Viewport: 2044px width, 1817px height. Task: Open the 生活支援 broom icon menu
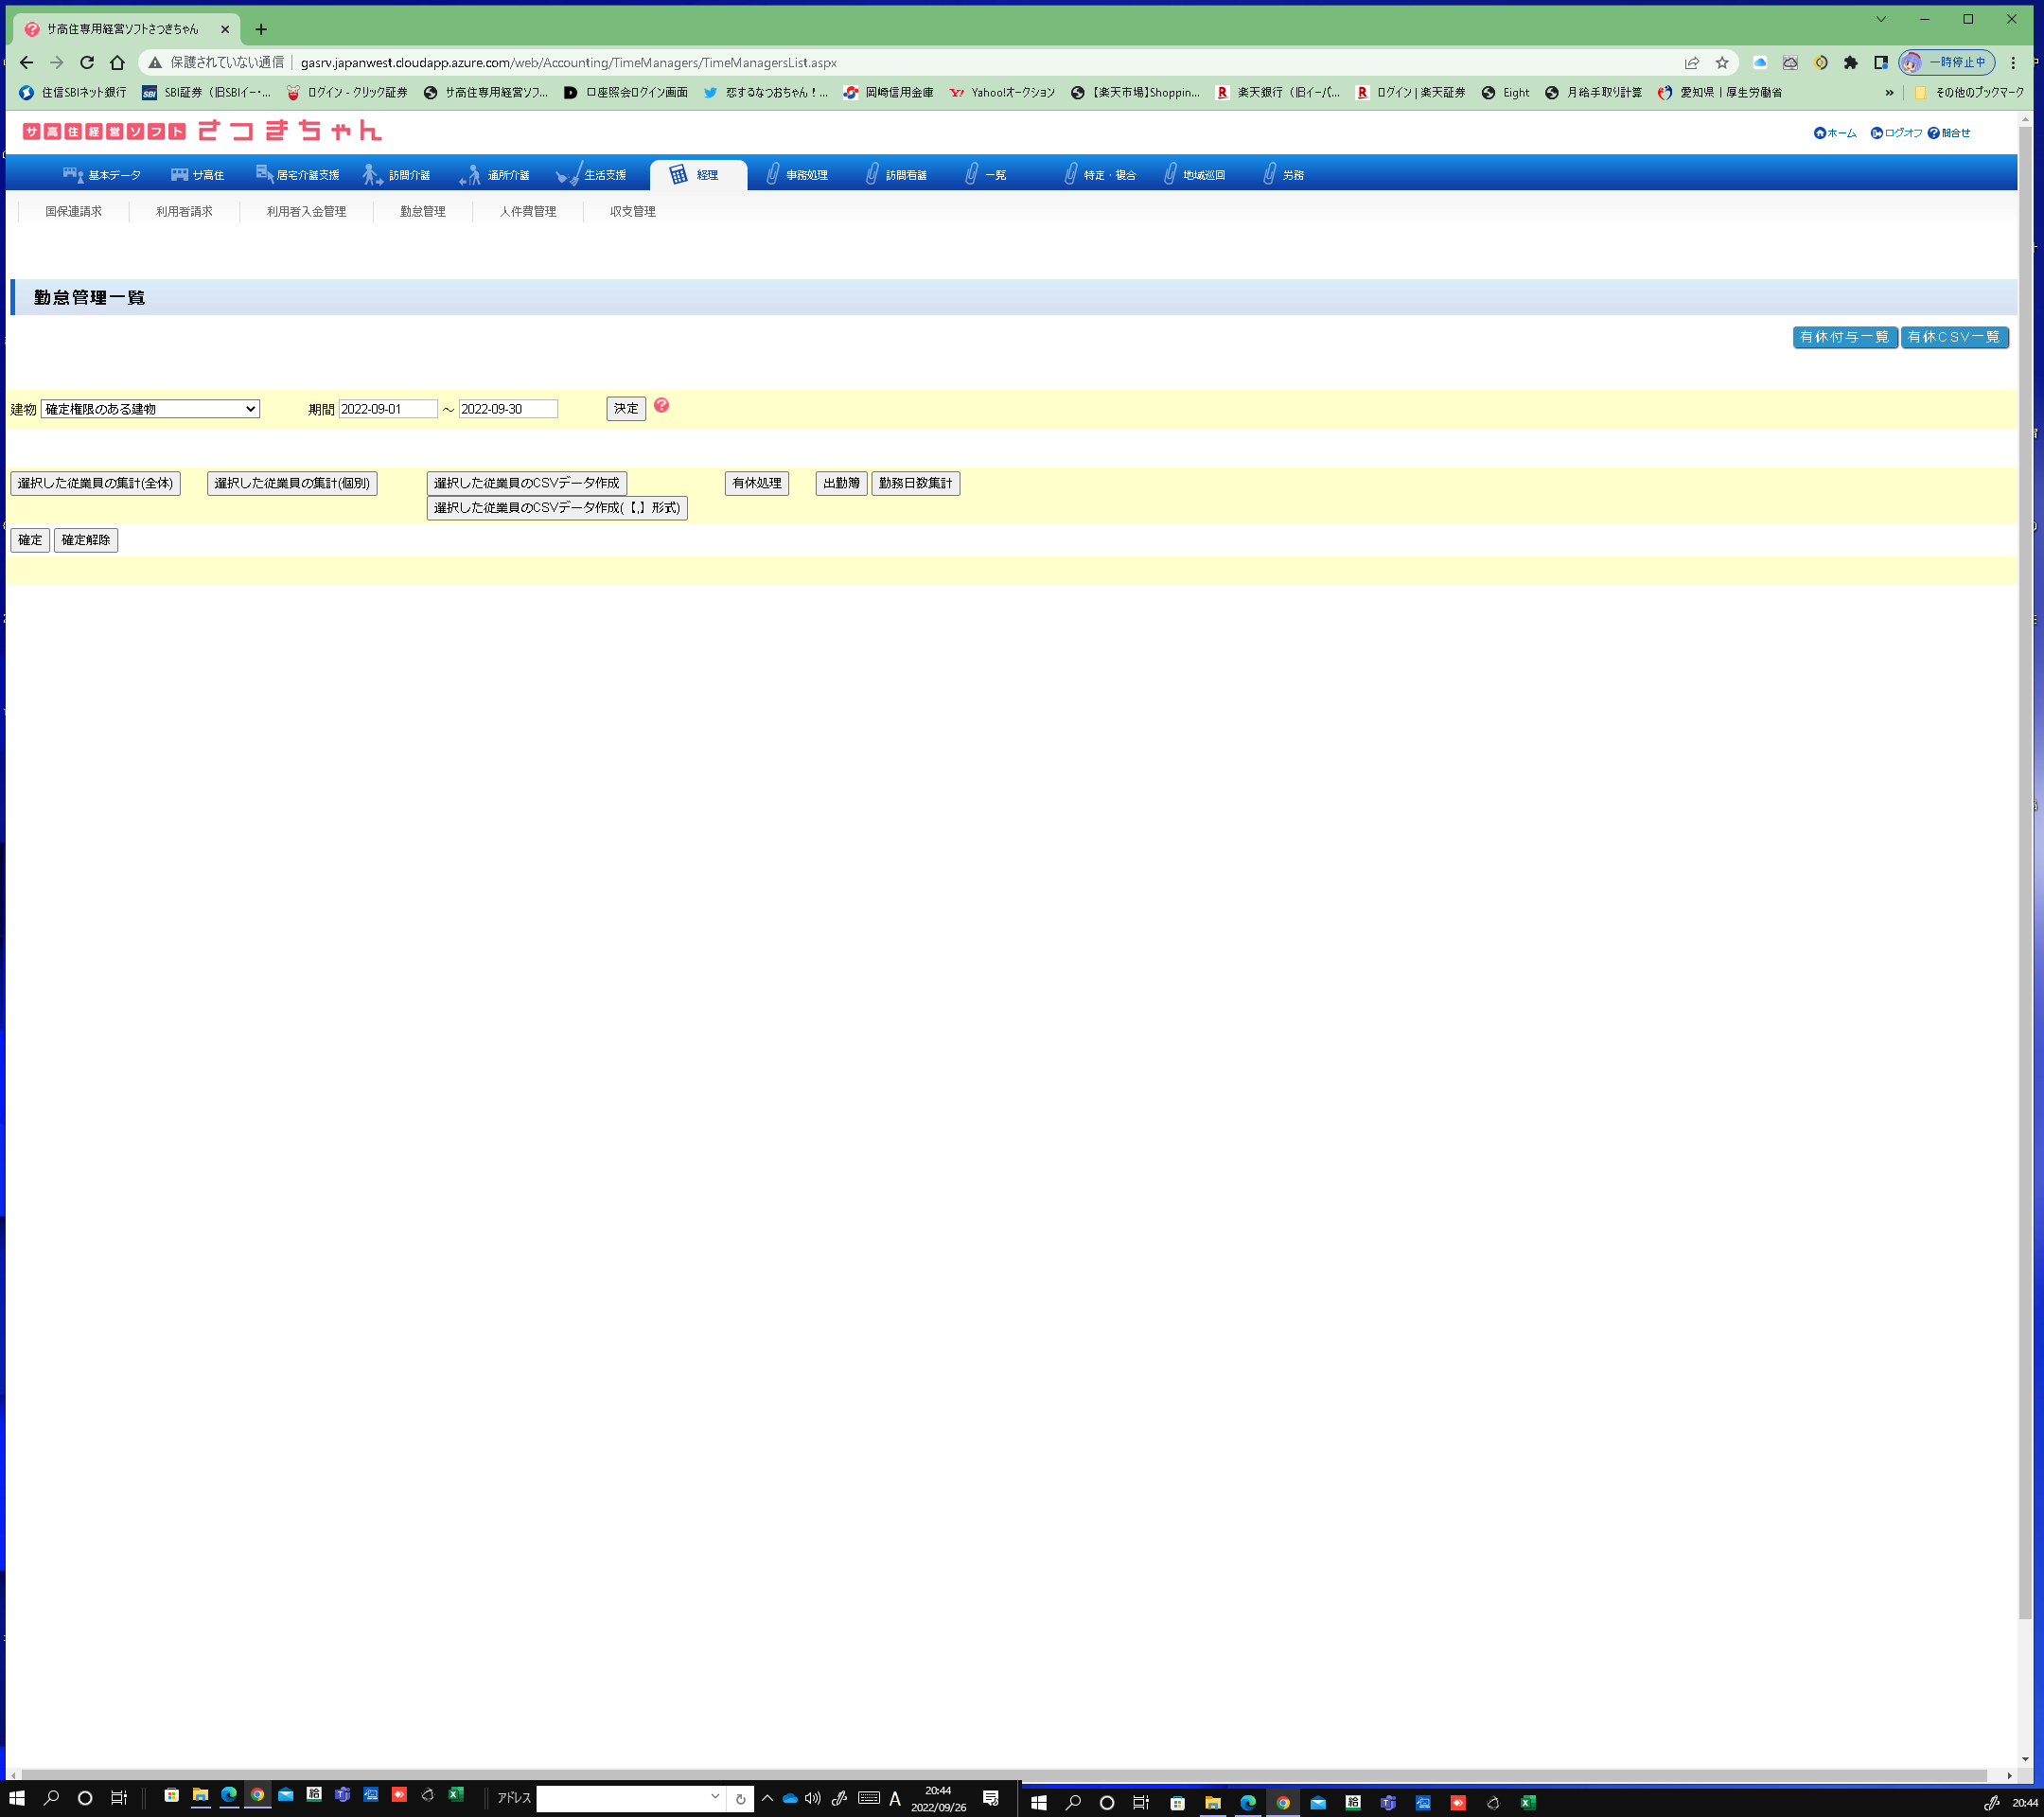[x=568, y=175]
